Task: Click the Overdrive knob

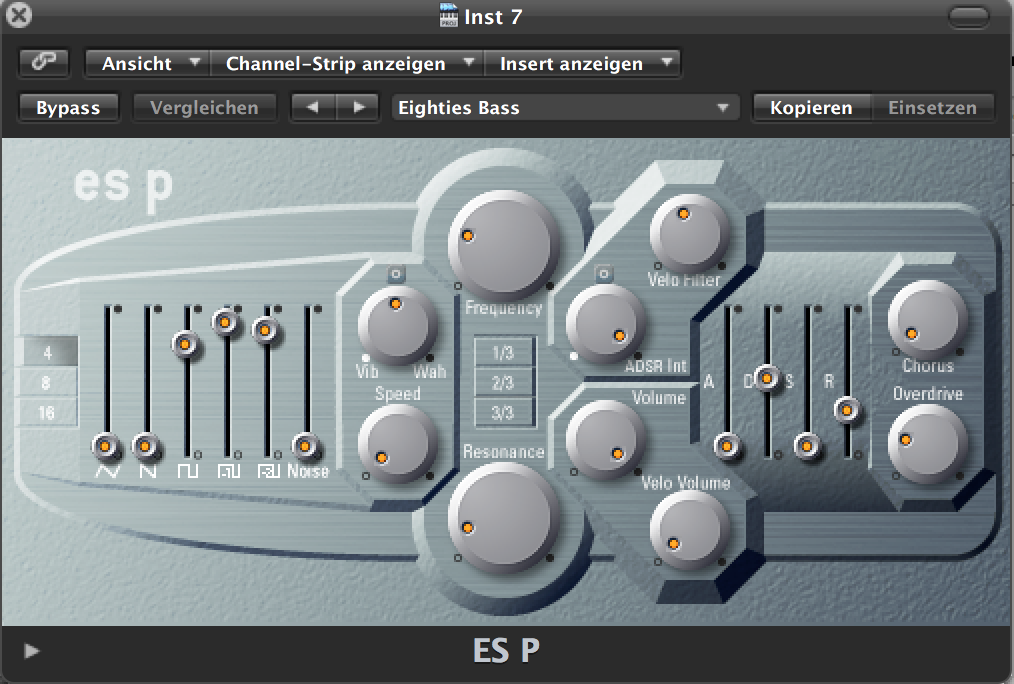Action: [927, 444]
